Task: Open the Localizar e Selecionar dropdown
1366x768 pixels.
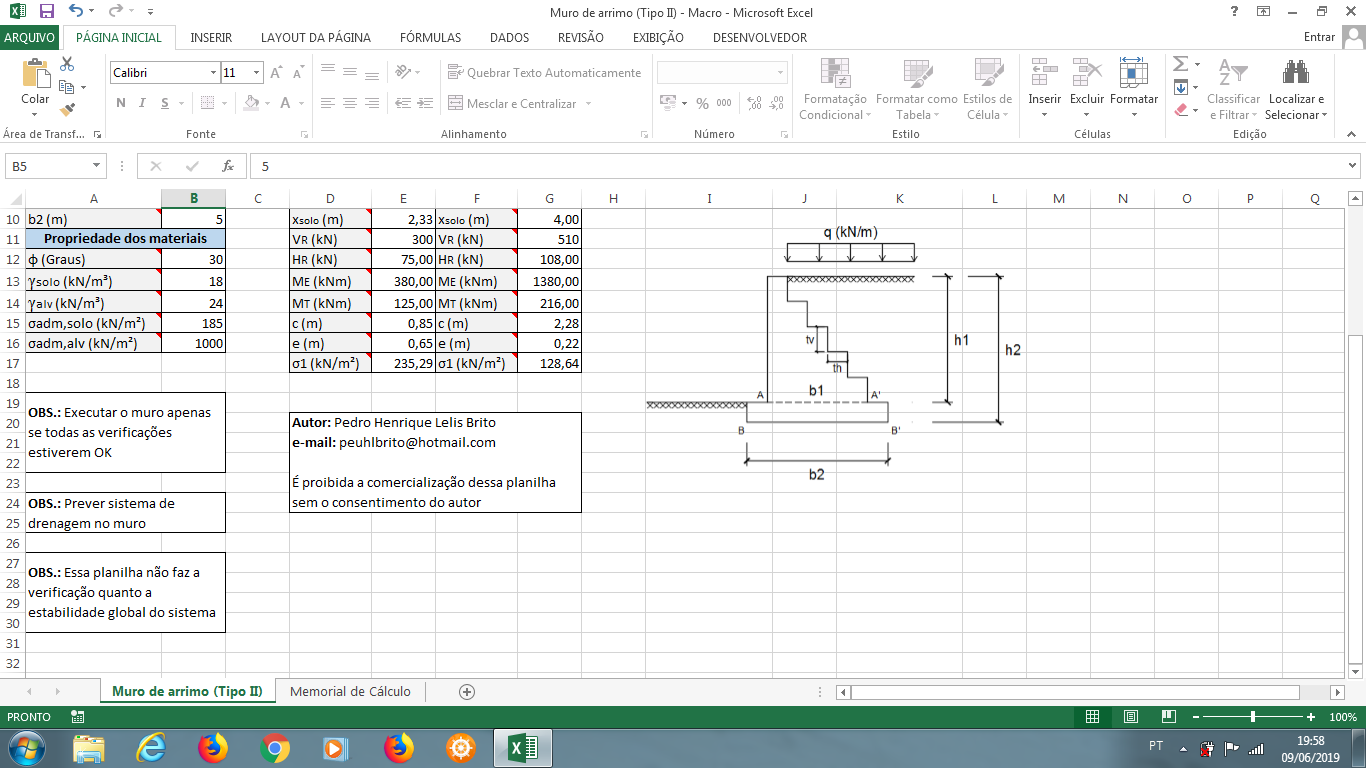Action: (x=1296, y=88)
